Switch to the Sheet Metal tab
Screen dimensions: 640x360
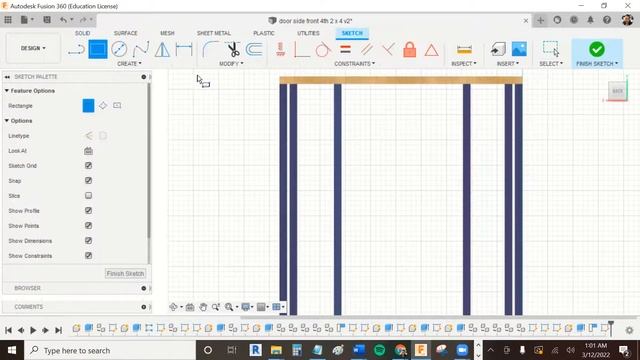point(214,33)
